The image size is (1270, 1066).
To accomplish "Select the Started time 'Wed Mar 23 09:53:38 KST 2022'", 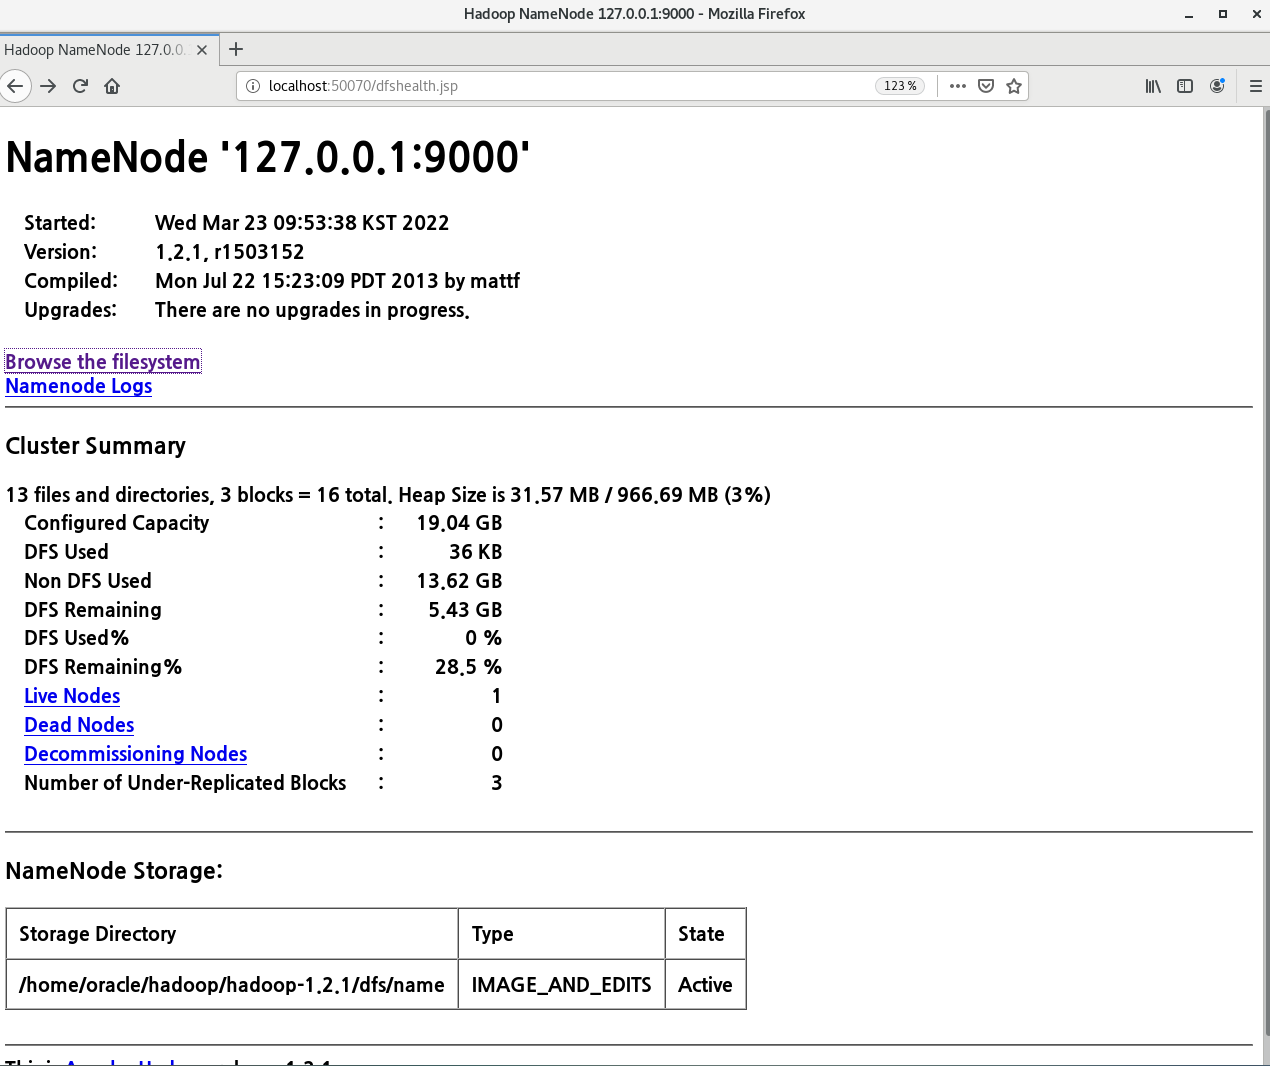I will pos(302,223).
